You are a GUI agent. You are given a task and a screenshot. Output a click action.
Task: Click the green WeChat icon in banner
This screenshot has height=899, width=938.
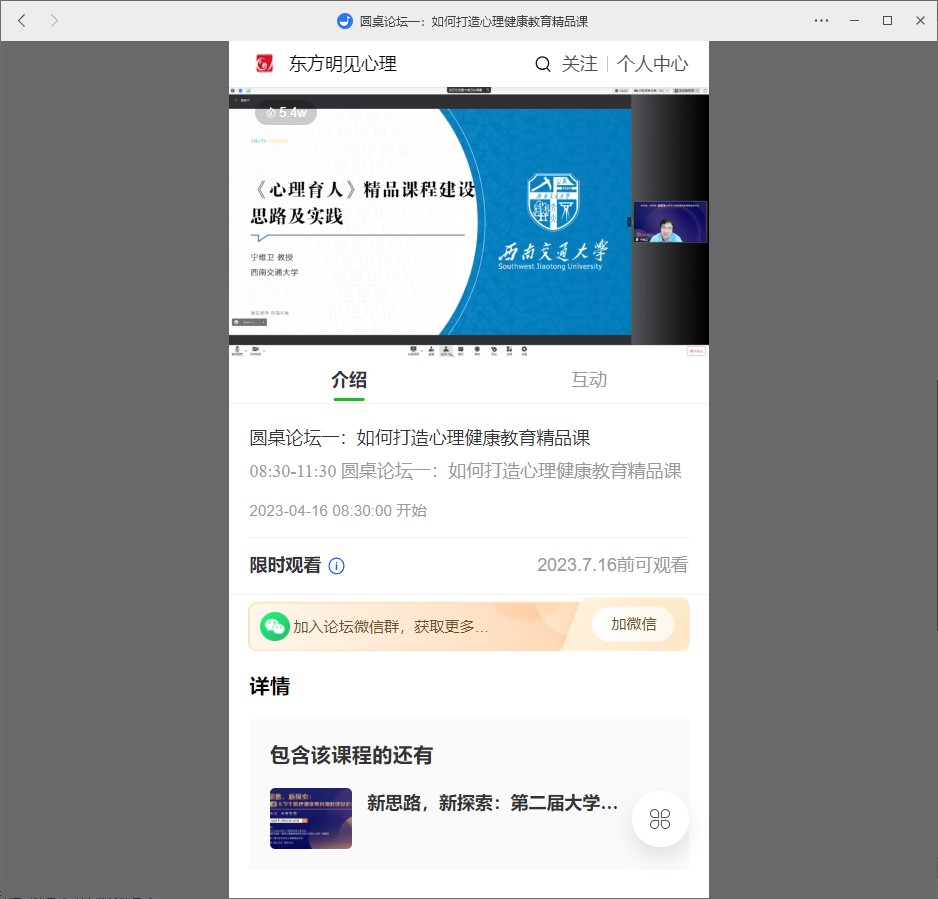point(274,626)
